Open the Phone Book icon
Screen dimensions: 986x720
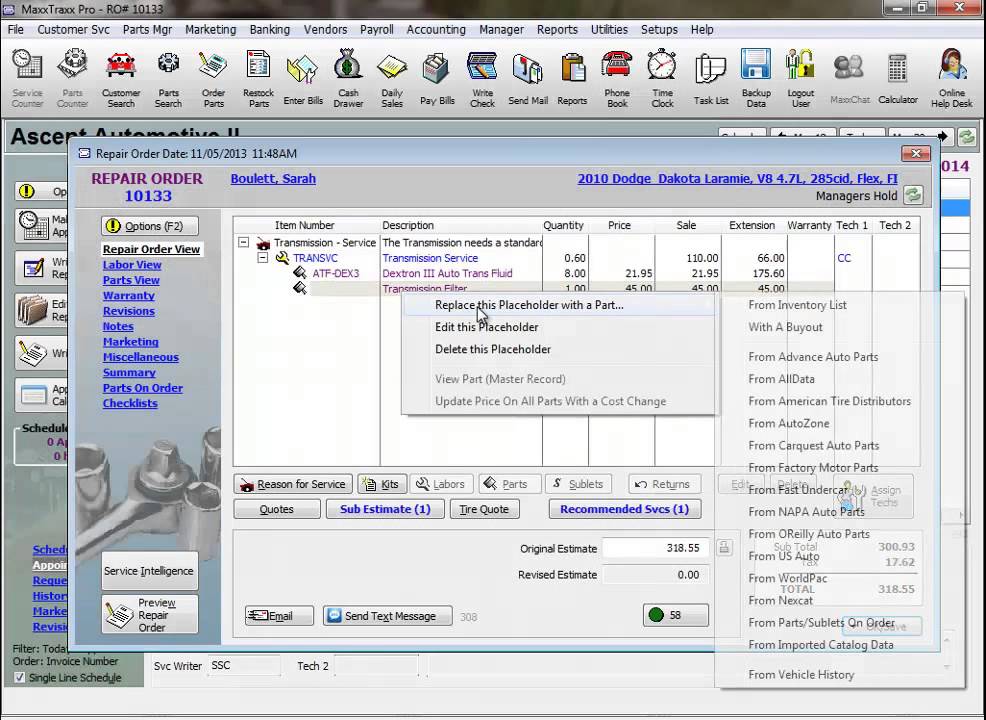click(617, 78)
